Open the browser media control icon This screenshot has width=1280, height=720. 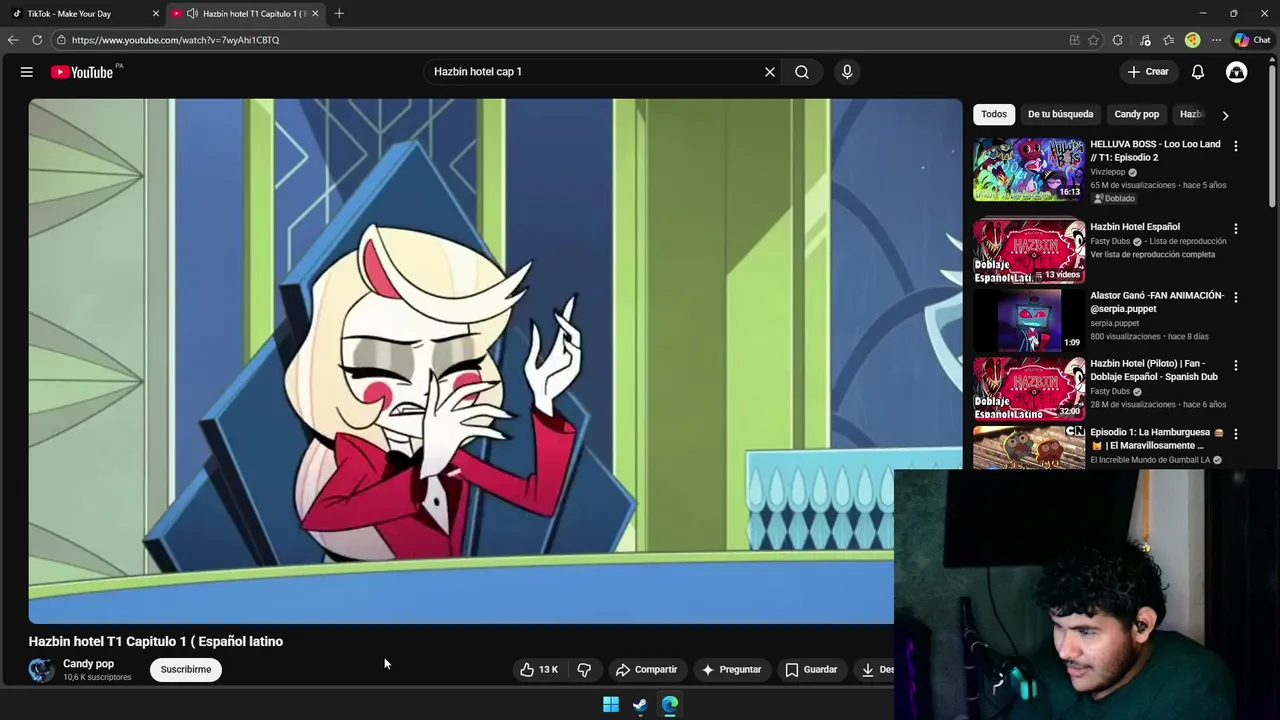pos(1145,40)
